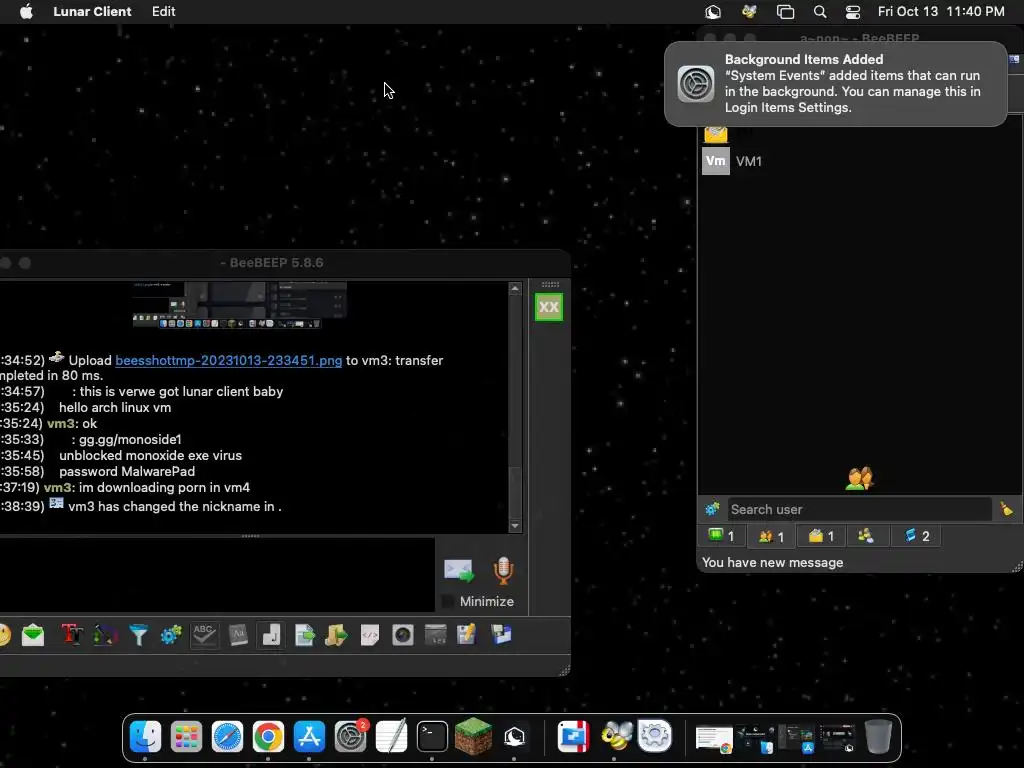Click the broom clear search icon

1006,509
